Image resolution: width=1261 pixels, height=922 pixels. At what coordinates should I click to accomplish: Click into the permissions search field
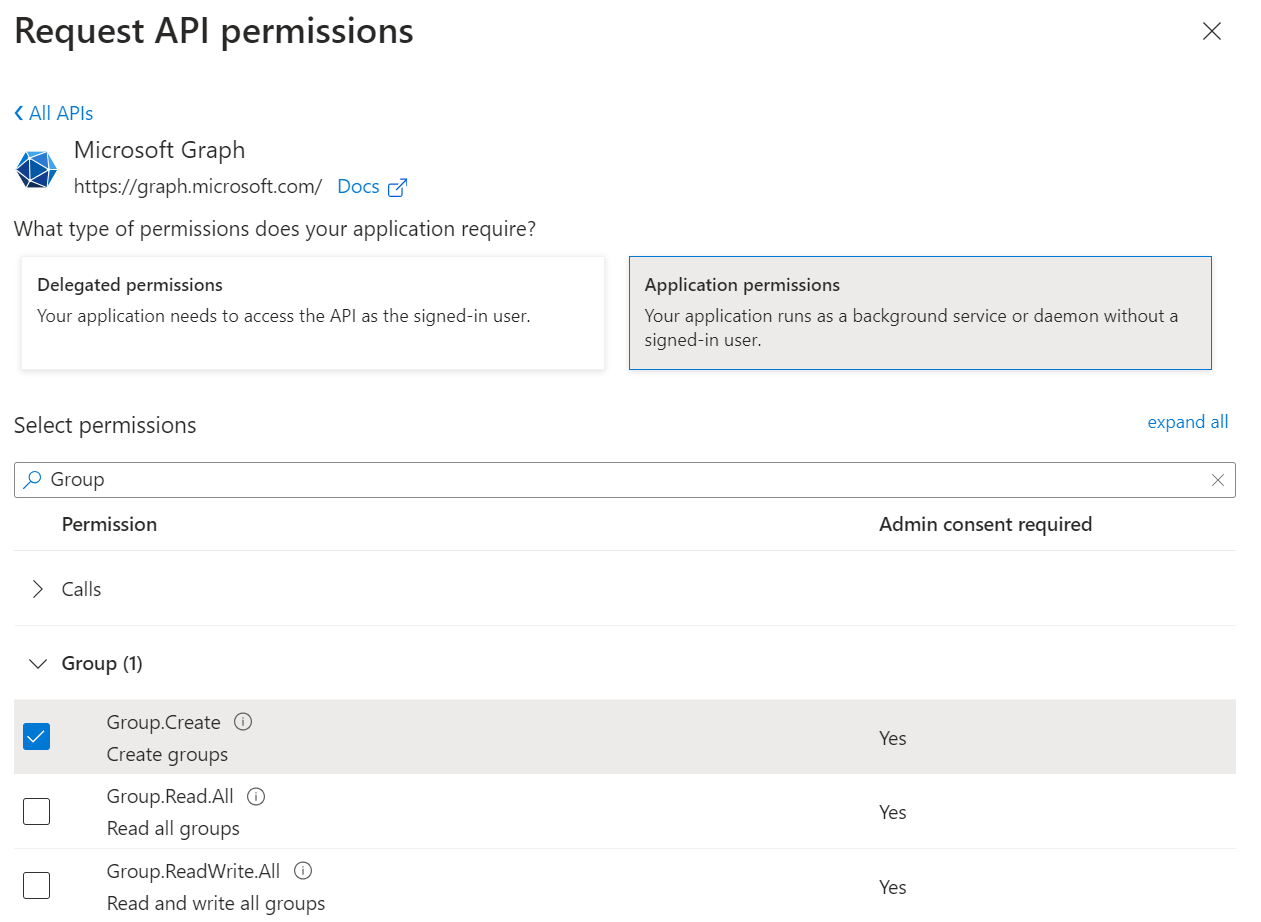(620, 480)
